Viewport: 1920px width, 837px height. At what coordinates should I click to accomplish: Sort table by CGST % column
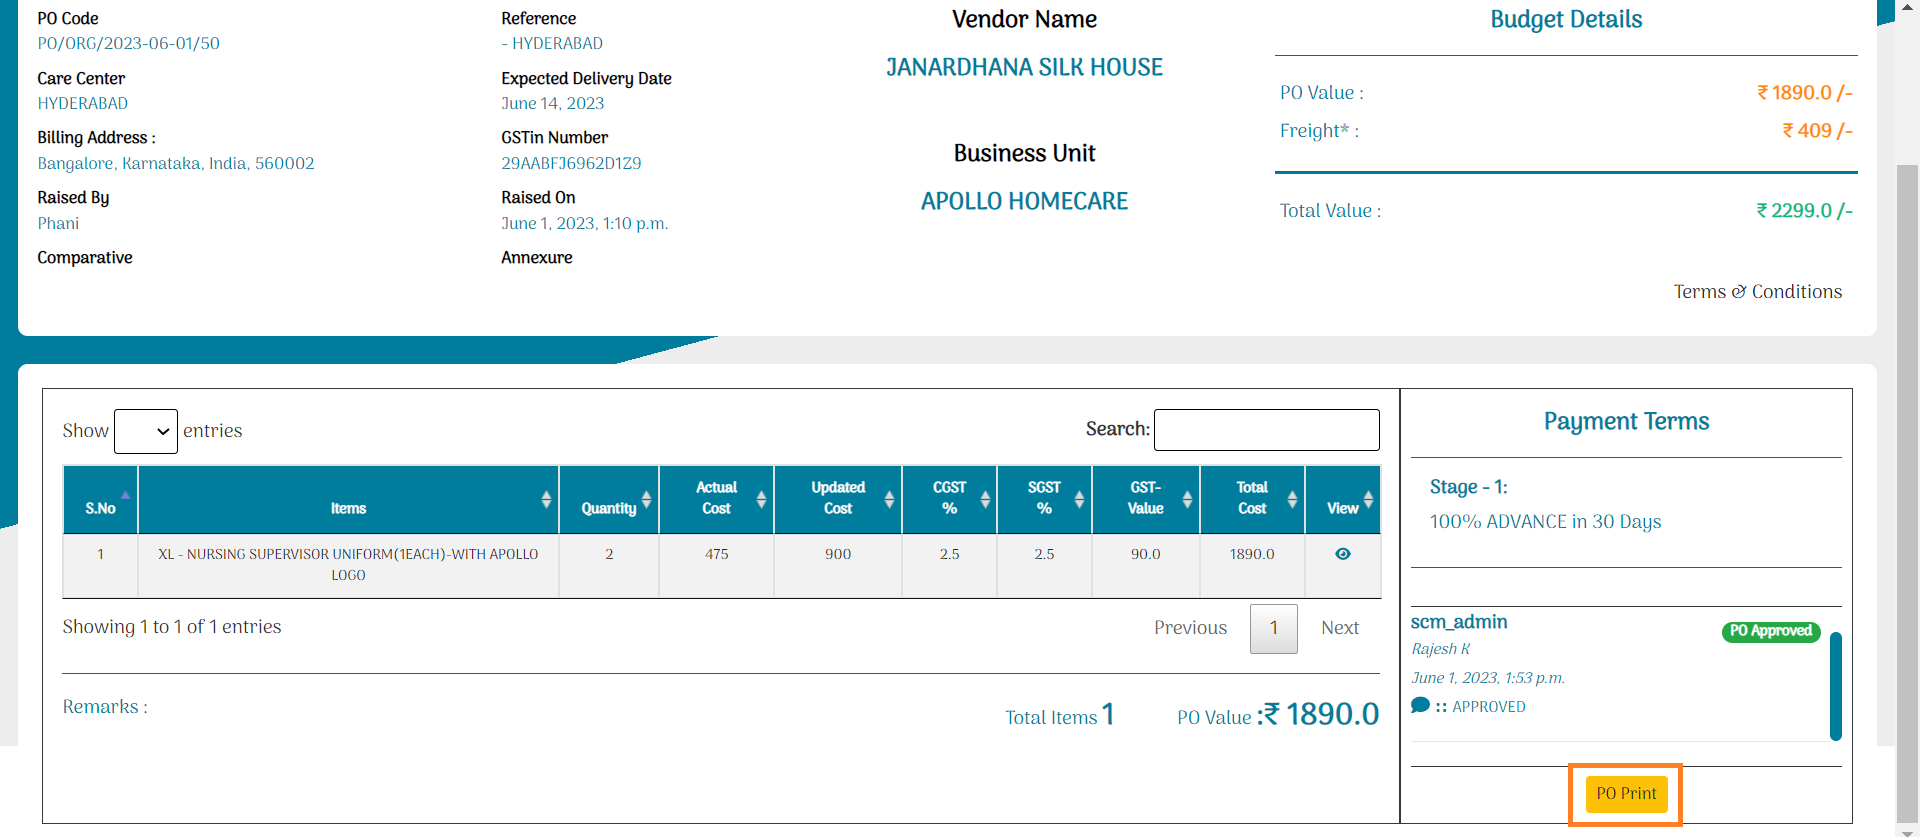click(949, 499)
